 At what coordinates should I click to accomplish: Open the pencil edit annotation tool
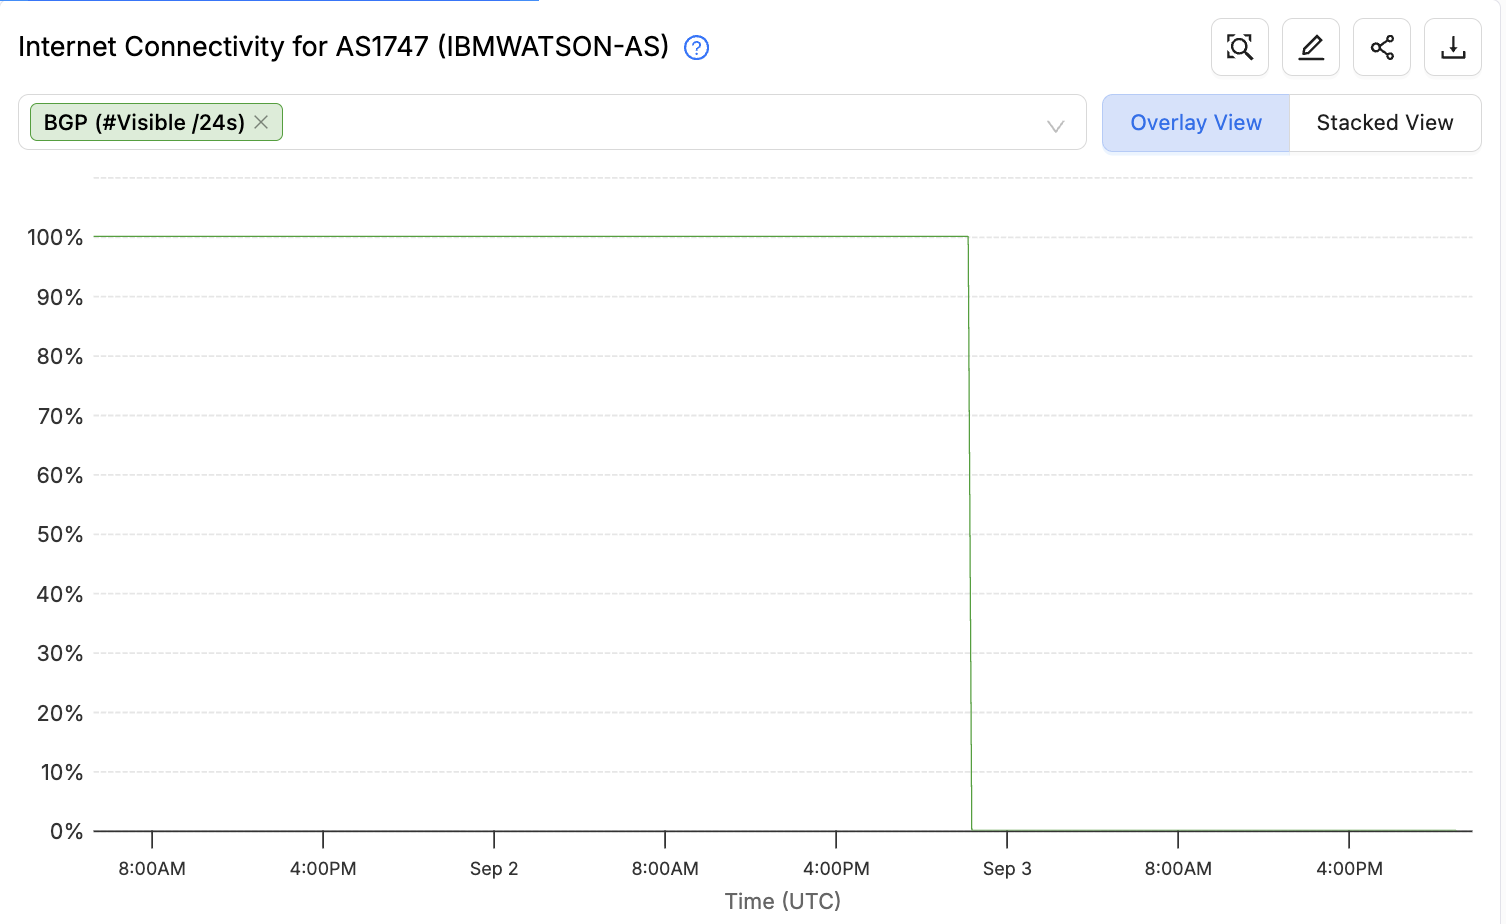(1310, 47)
